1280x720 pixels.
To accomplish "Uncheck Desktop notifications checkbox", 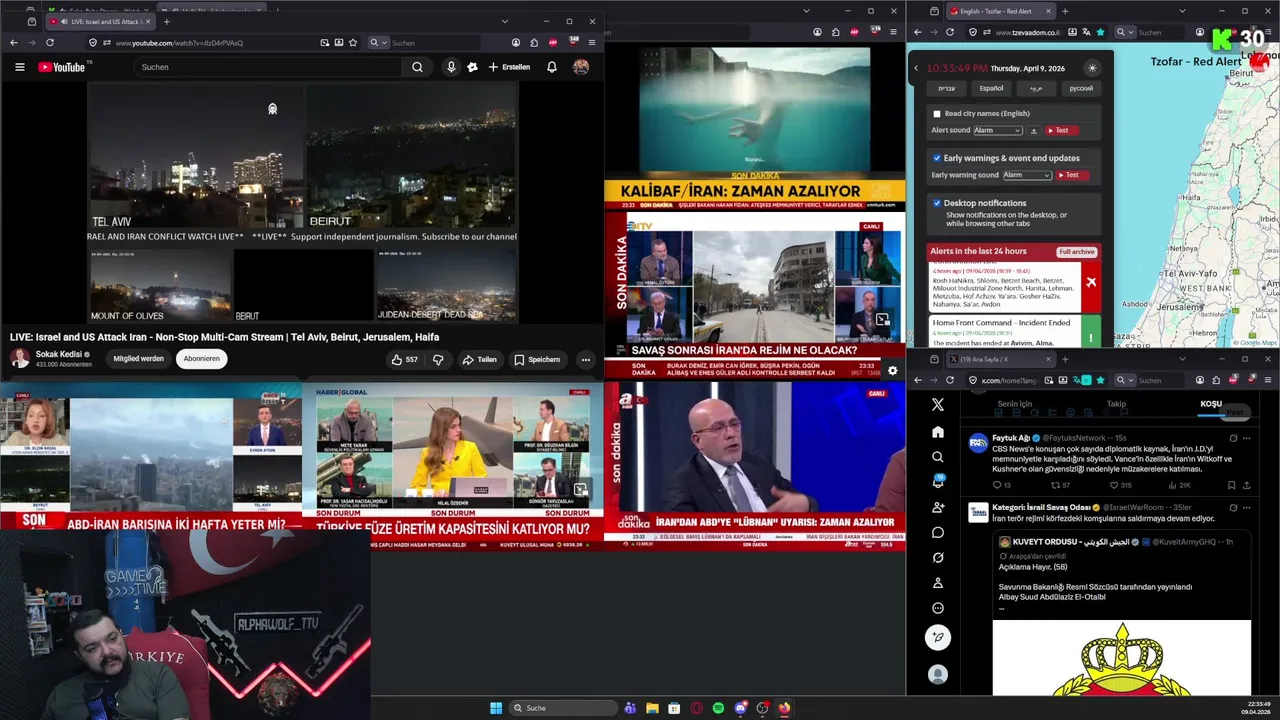I will (937, 203).
